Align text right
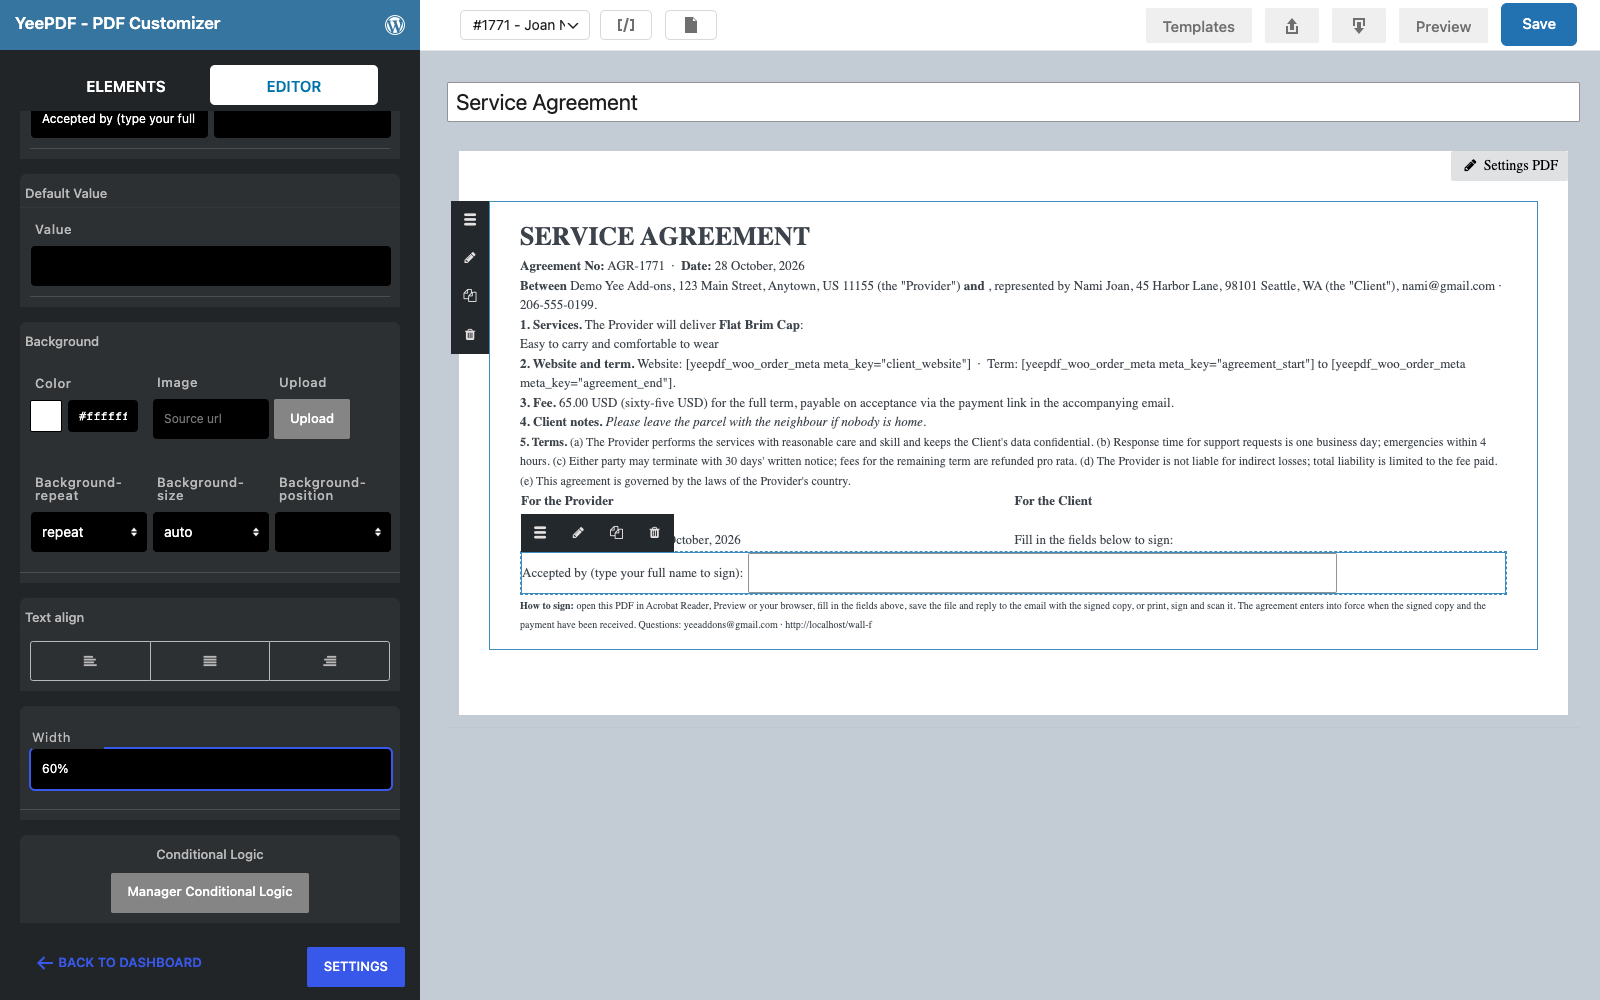This screenshot has height=1000, width=1600. (330, 661)
